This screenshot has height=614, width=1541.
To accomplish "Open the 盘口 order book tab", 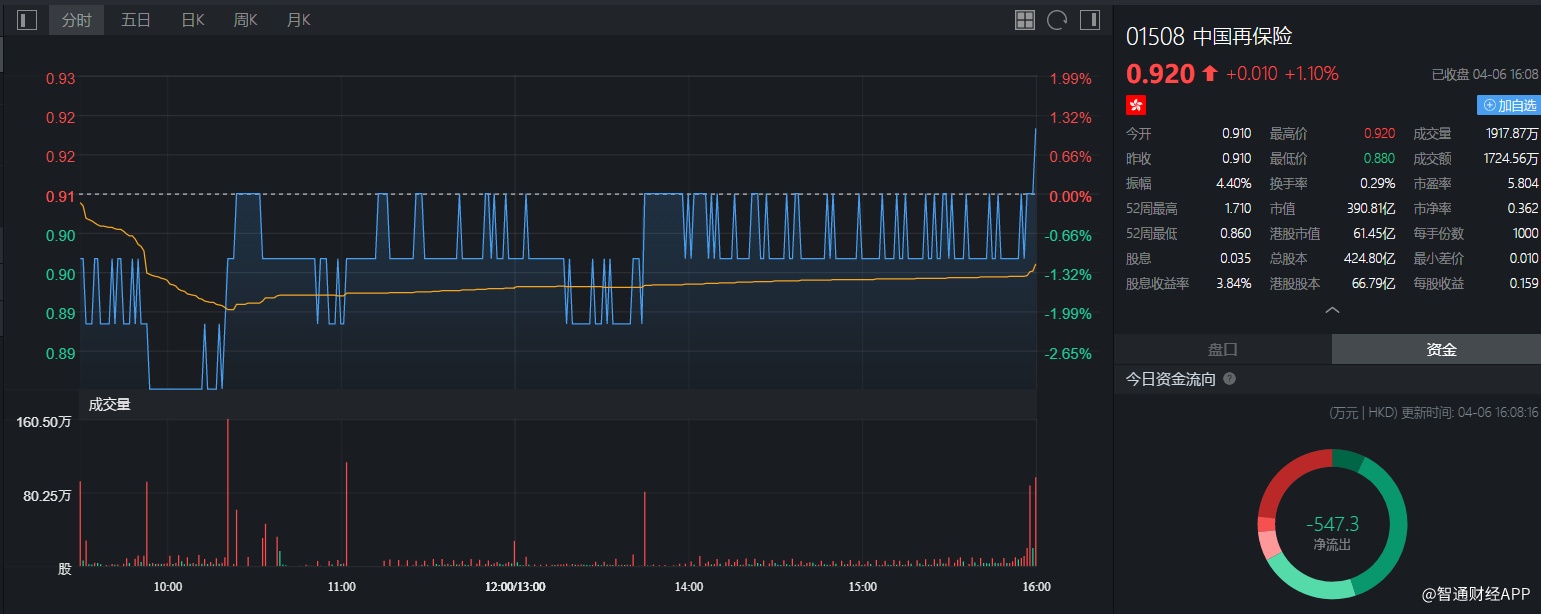I will pos(1222,349).
